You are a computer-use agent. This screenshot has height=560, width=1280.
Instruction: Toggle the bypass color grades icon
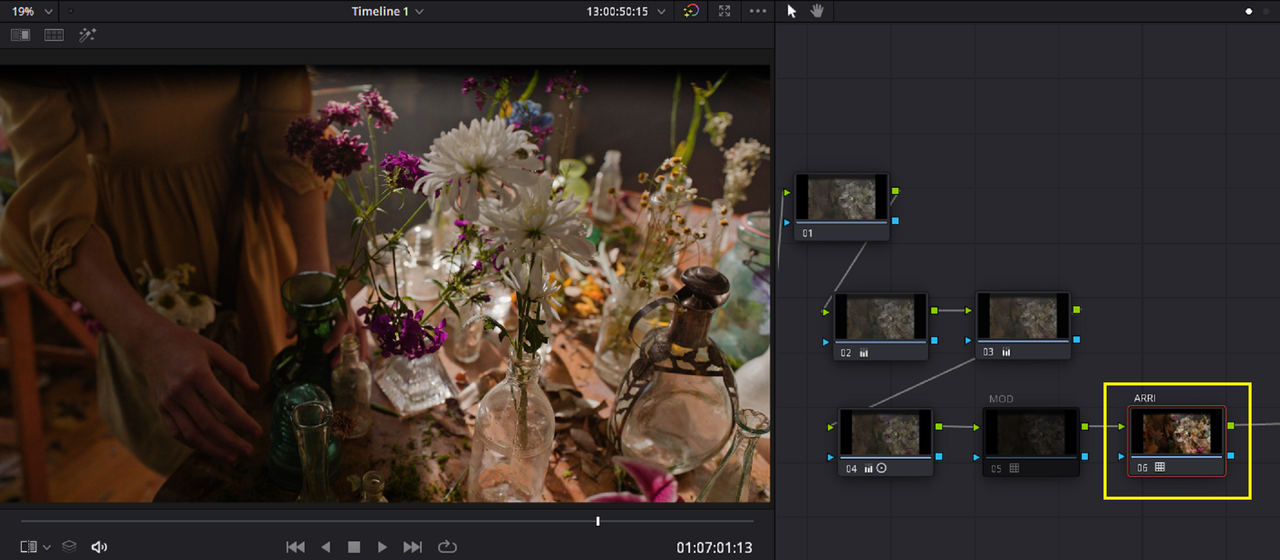691,11
